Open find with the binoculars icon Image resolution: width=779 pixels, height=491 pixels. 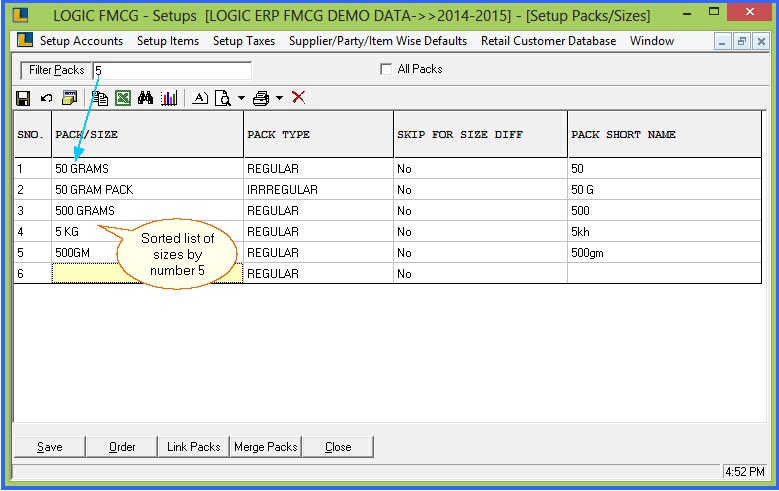click(x=146, y=98)
